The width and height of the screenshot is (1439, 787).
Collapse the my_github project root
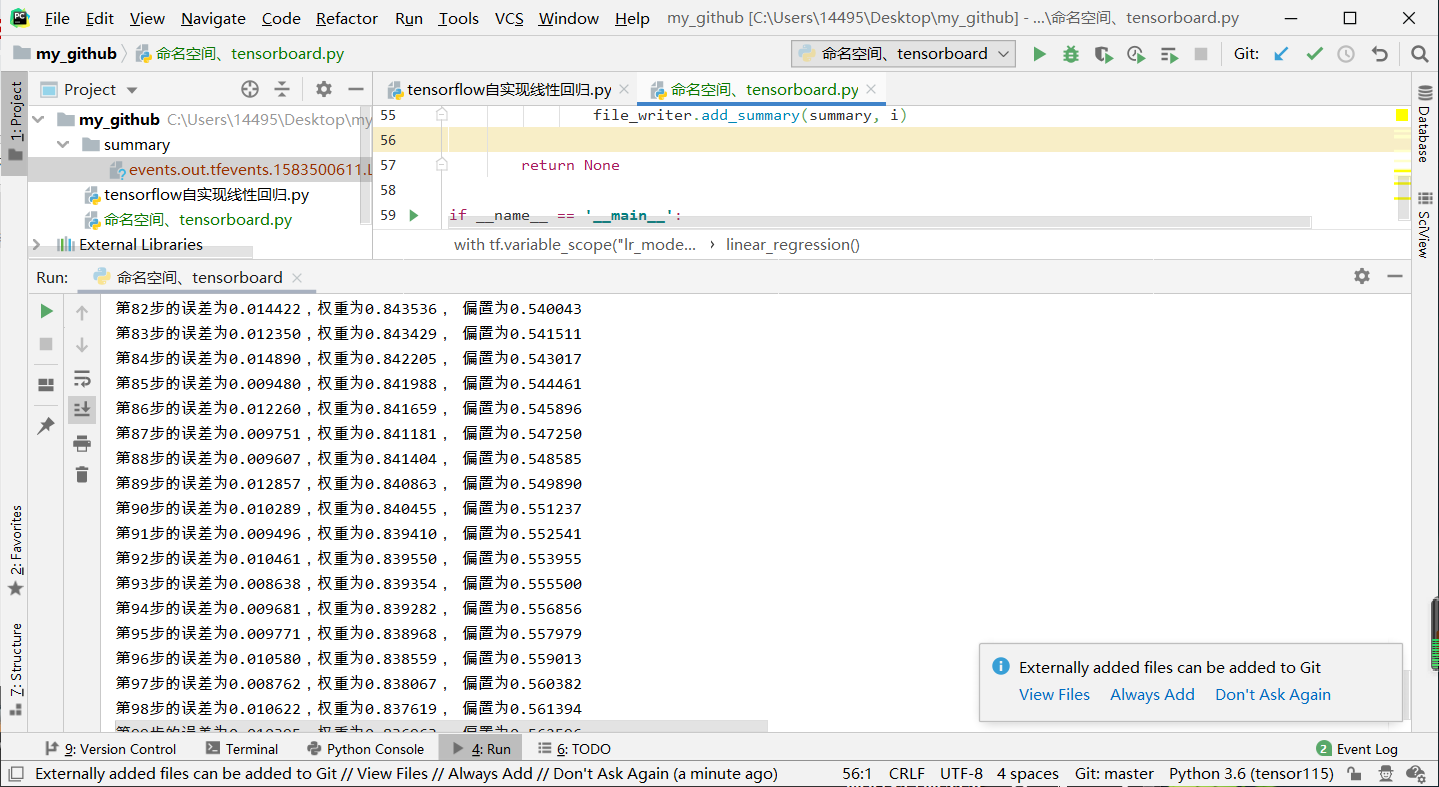[x=38, y=120]
